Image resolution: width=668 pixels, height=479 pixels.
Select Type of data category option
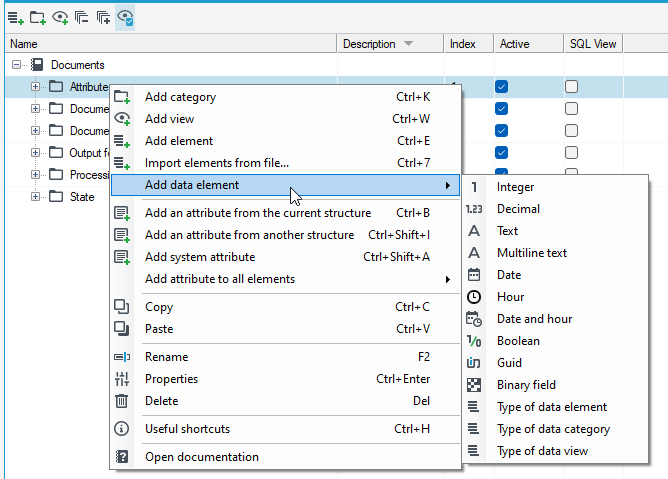[x=555, y=429]
